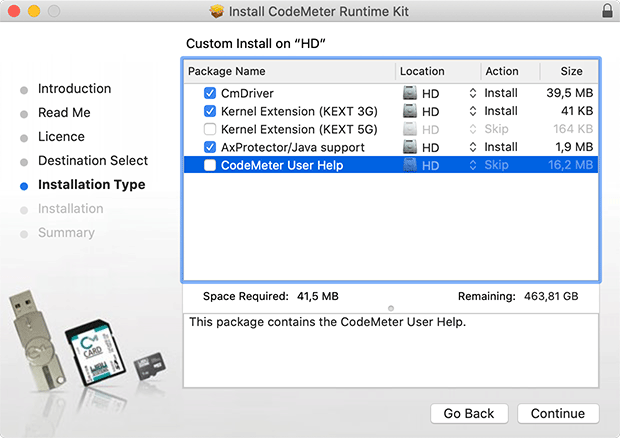Click the HD drive icon in KEXT 5G row
This screenshot has height=438, width=620.
tap(410, 129)
